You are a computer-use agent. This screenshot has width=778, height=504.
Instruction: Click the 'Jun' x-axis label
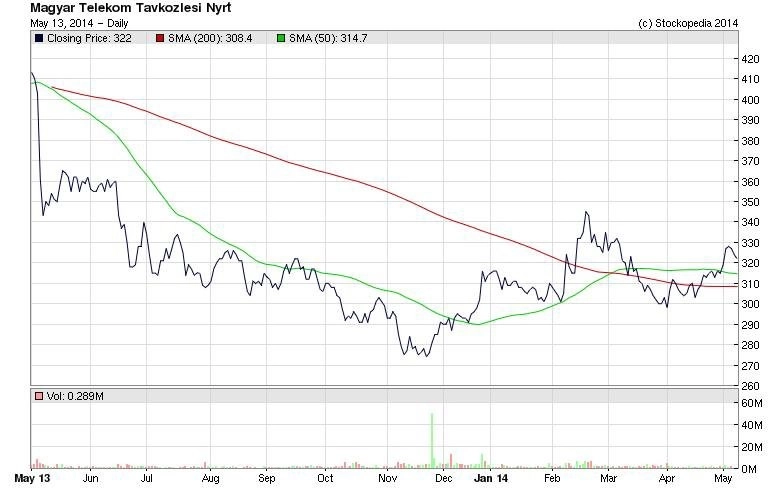pyautogui.click(x=90, y=478)
